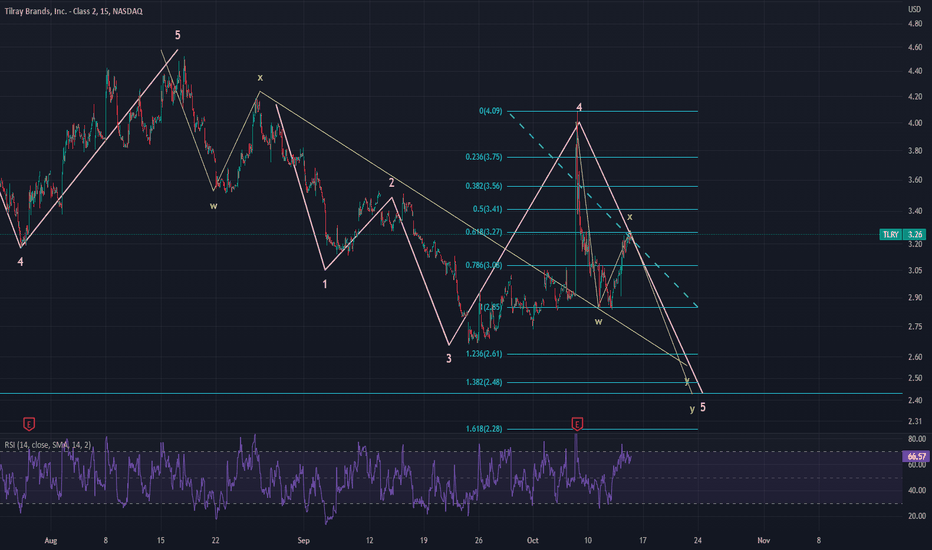932x550 pixels.
Task: Select the dashed teal descending trend line
Action: (x=602, y=209)
